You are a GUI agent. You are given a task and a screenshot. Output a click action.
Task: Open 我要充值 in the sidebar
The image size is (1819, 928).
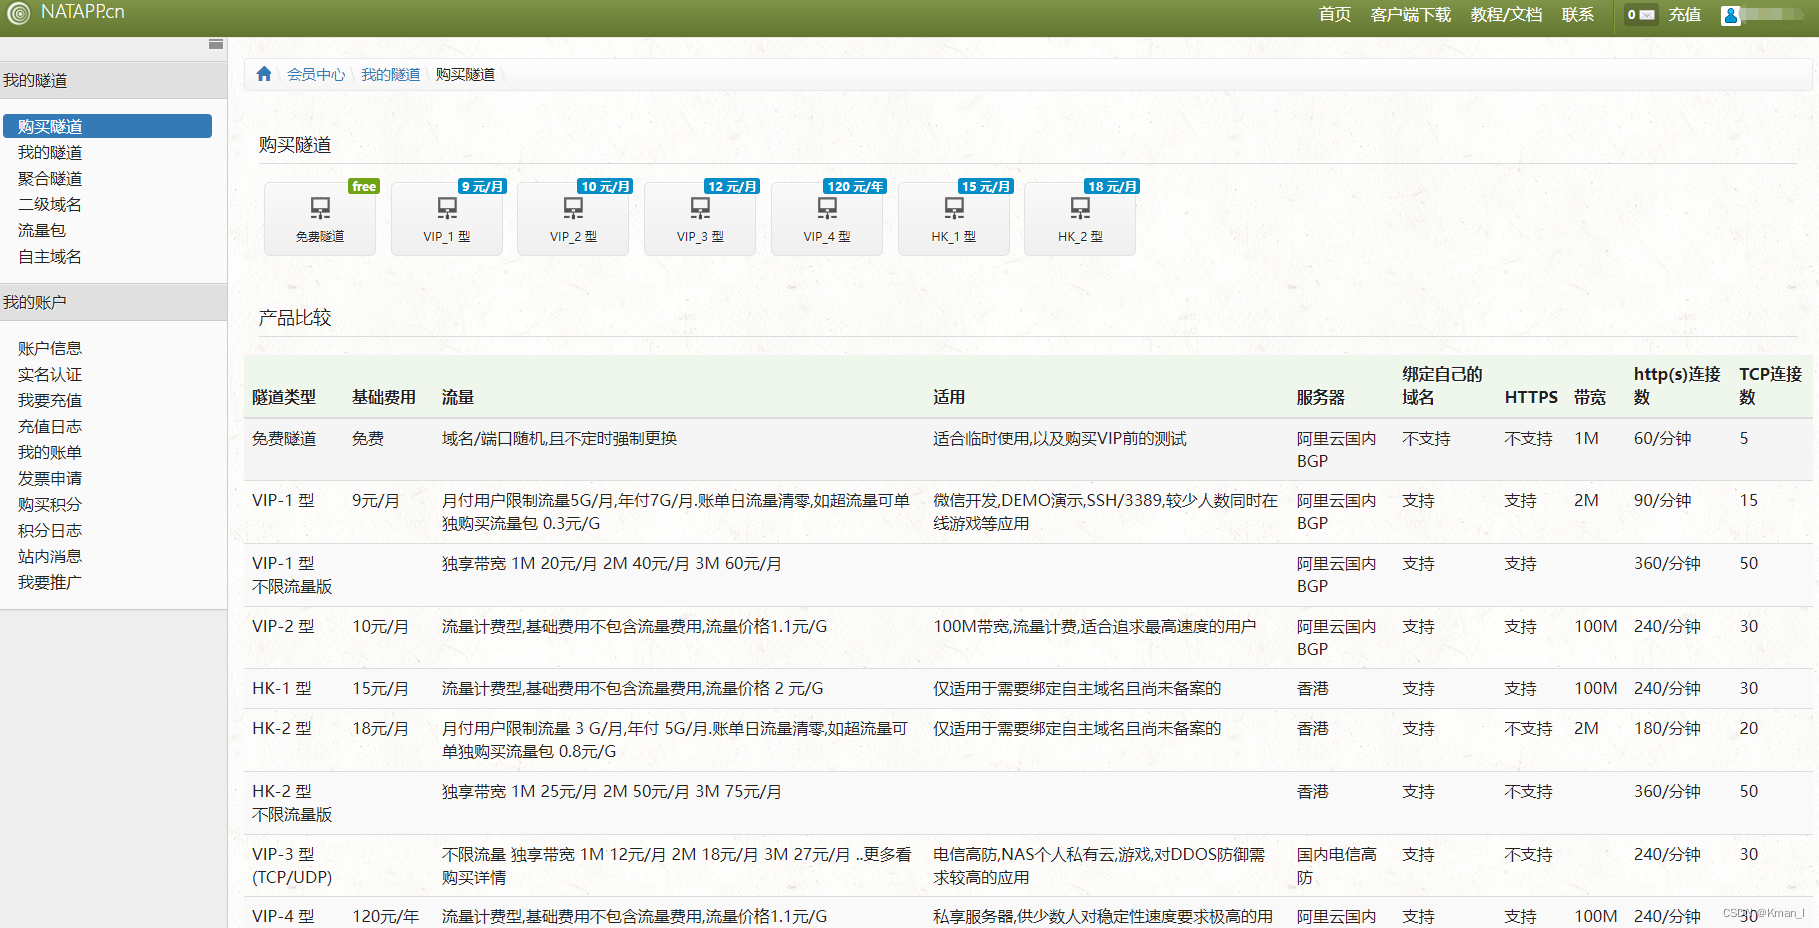(50, 400)
